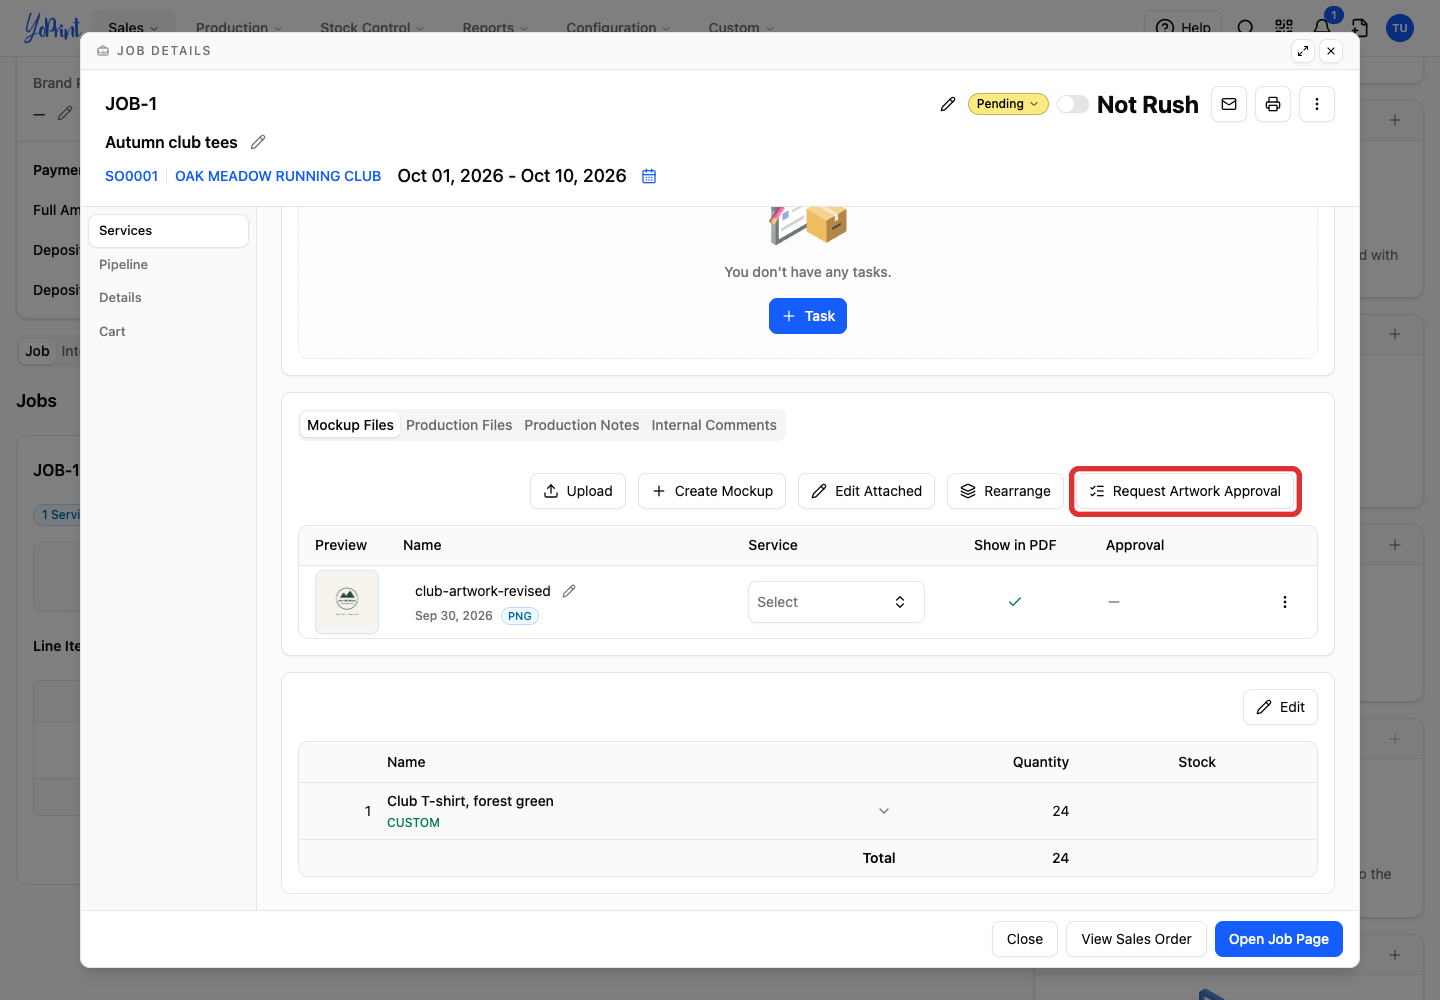
Task: Click the YoPrint logo
Action: [52, 27]
